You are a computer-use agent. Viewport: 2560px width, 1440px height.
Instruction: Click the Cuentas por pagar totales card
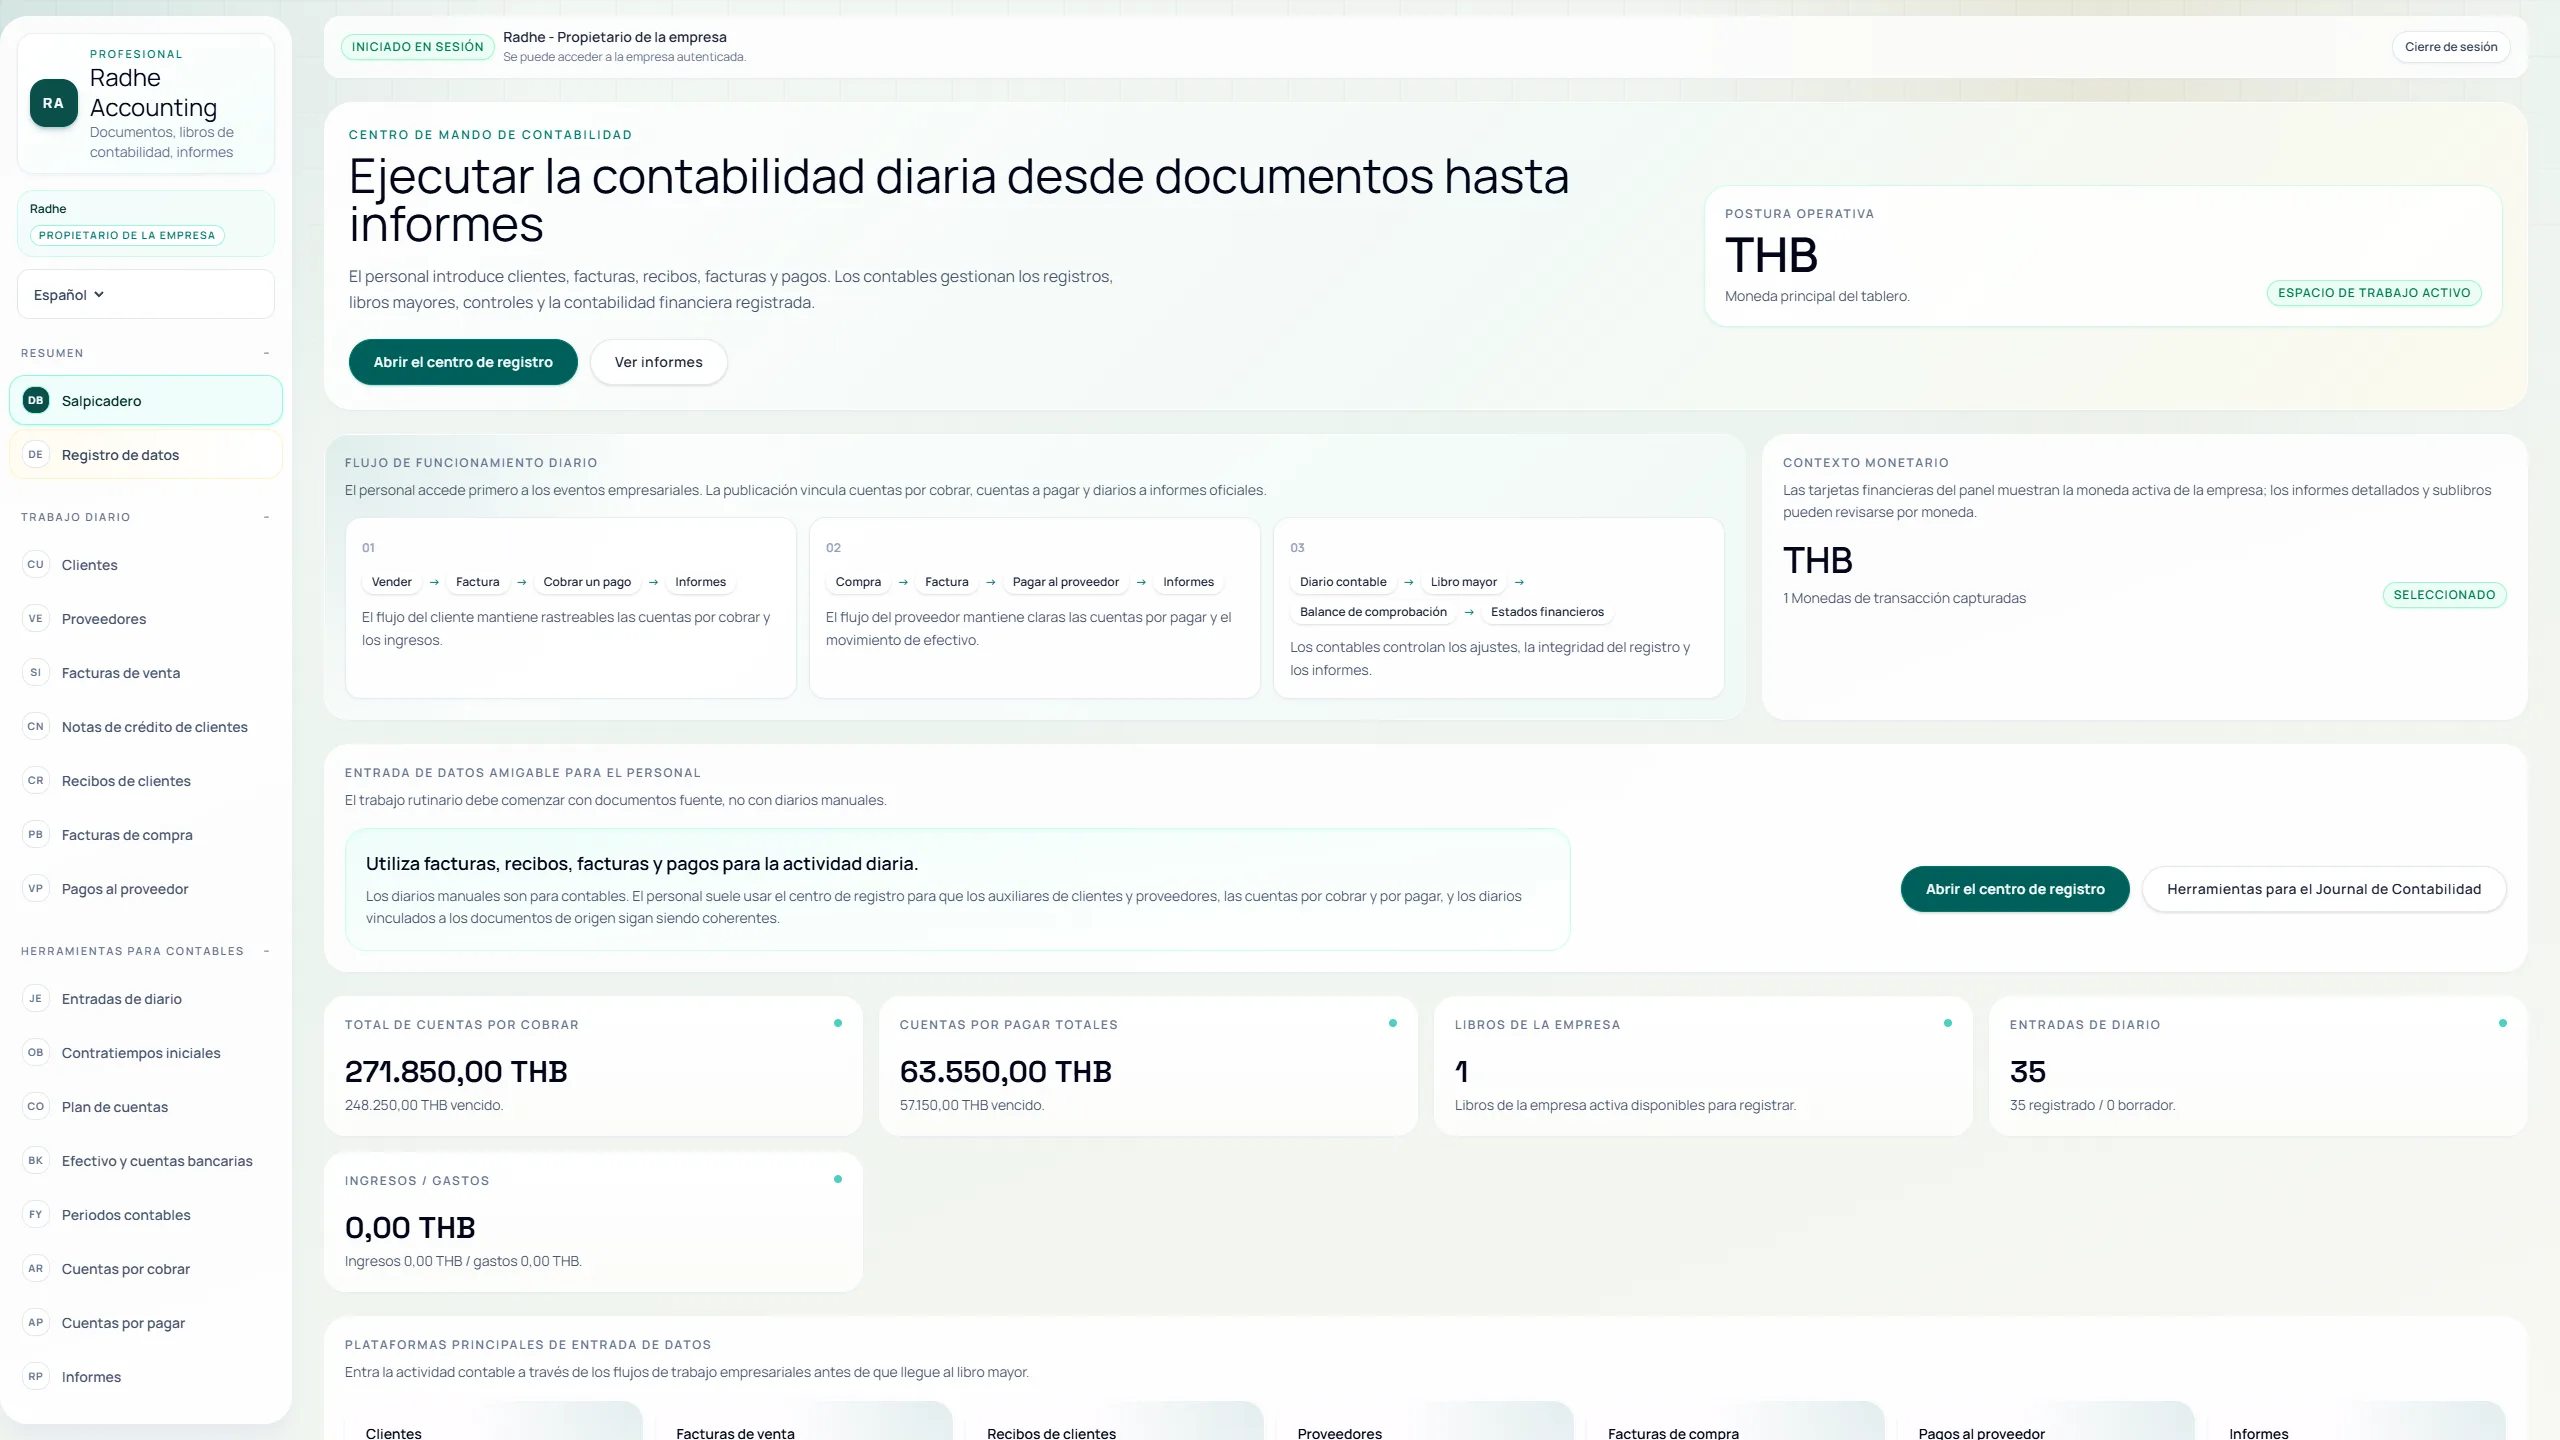click(x=1148, y=1066)
